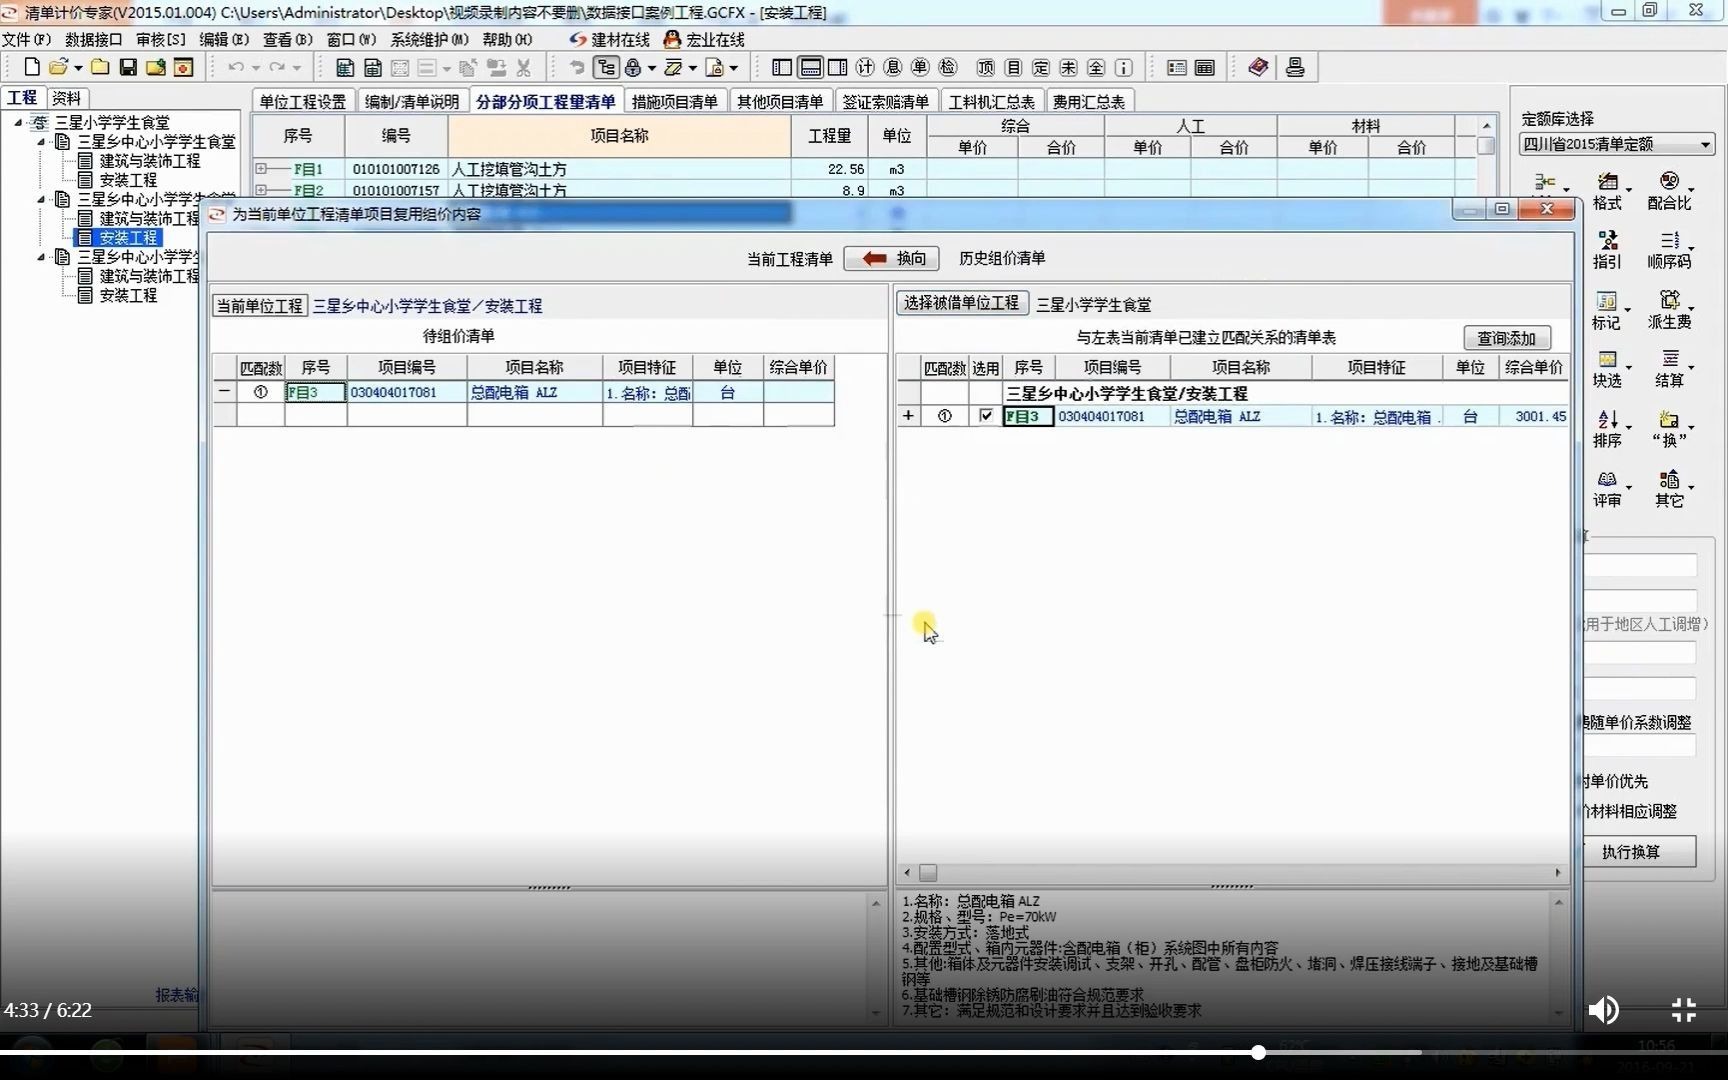Click the 项 toolbar icon
The width and height of the screenshot is (1728, 1080).
[986, 67]
